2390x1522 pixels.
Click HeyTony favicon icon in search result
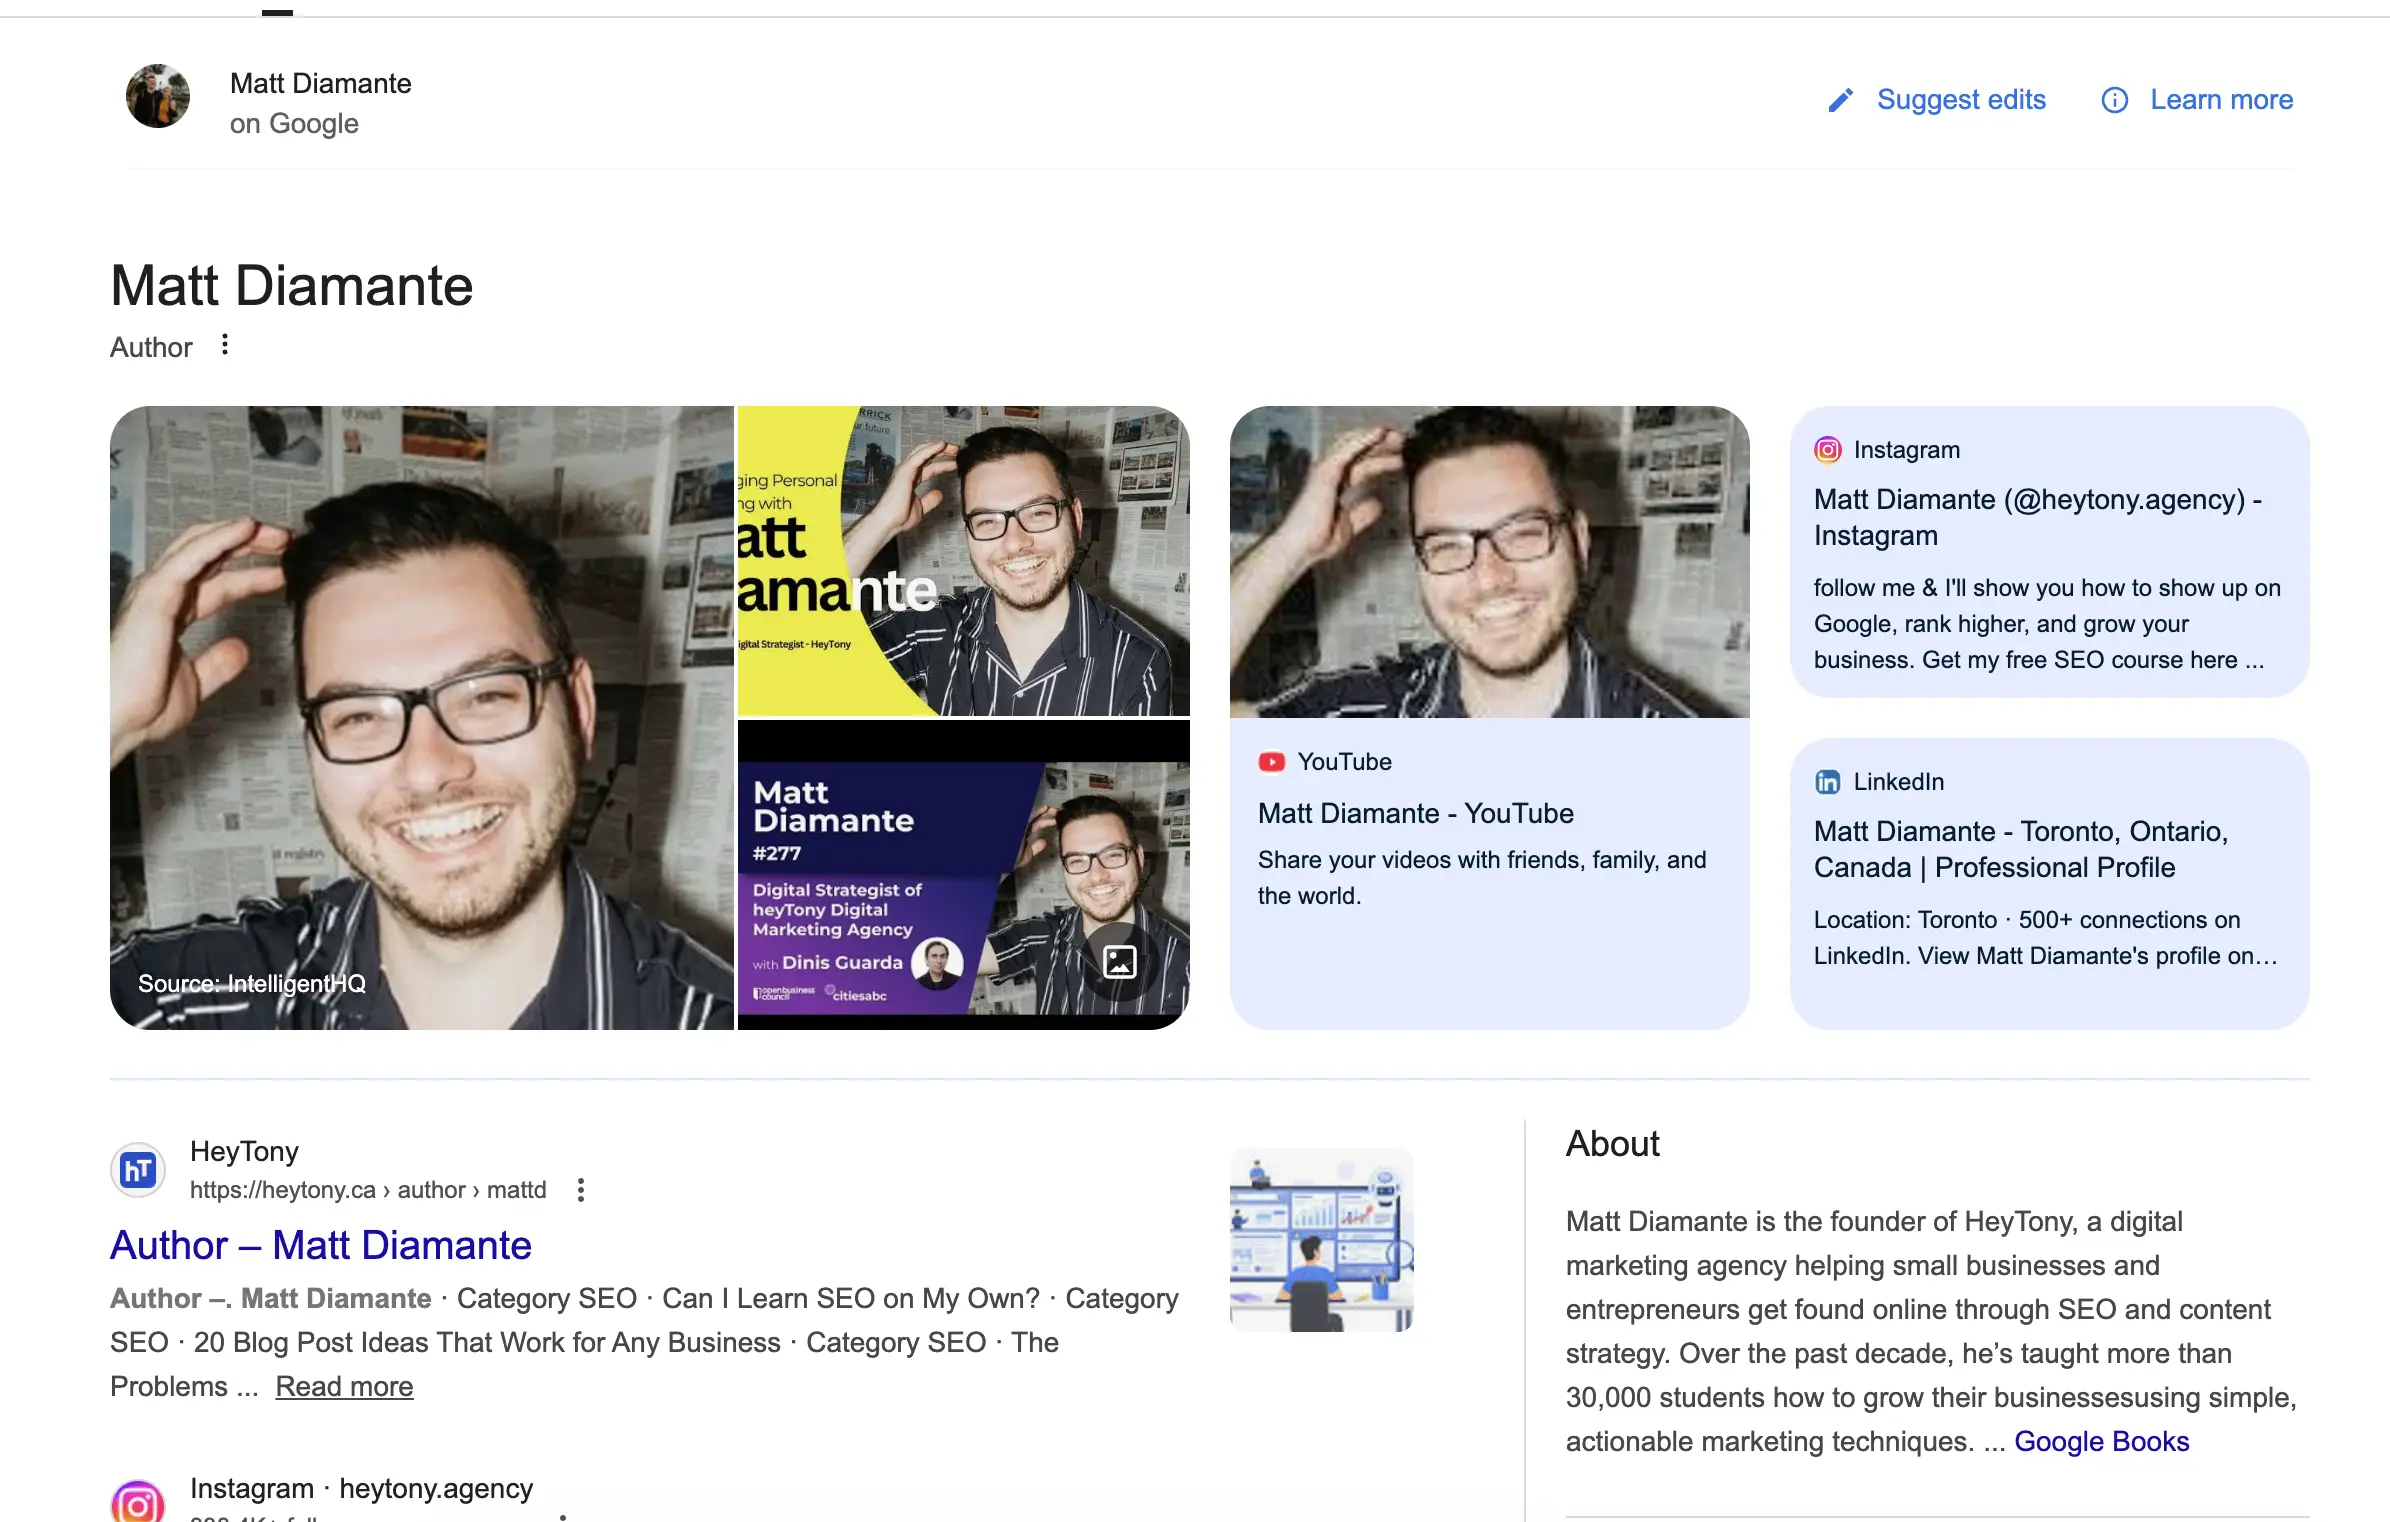tap(138, 1169)
